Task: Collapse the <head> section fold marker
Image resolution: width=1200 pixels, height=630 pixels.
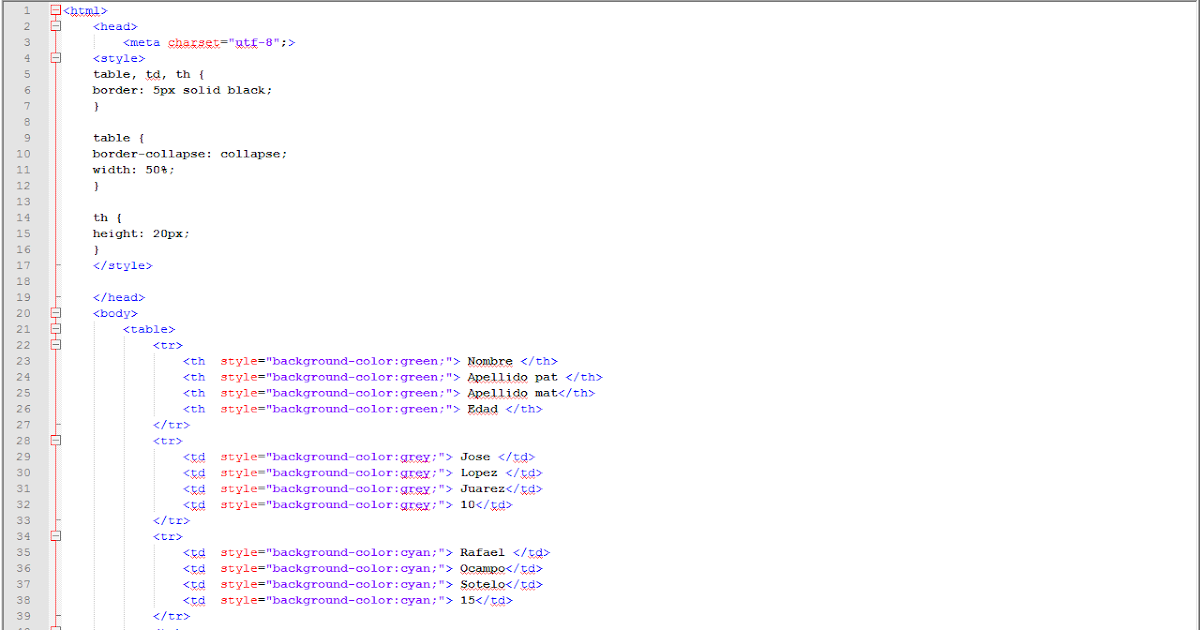Action: (x=56, y=26)
